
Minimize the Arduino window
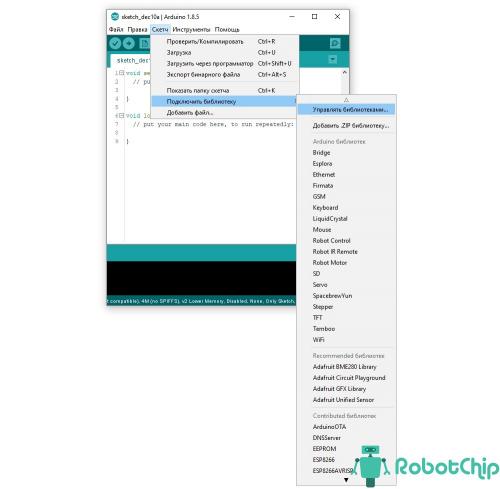(292, 17)
